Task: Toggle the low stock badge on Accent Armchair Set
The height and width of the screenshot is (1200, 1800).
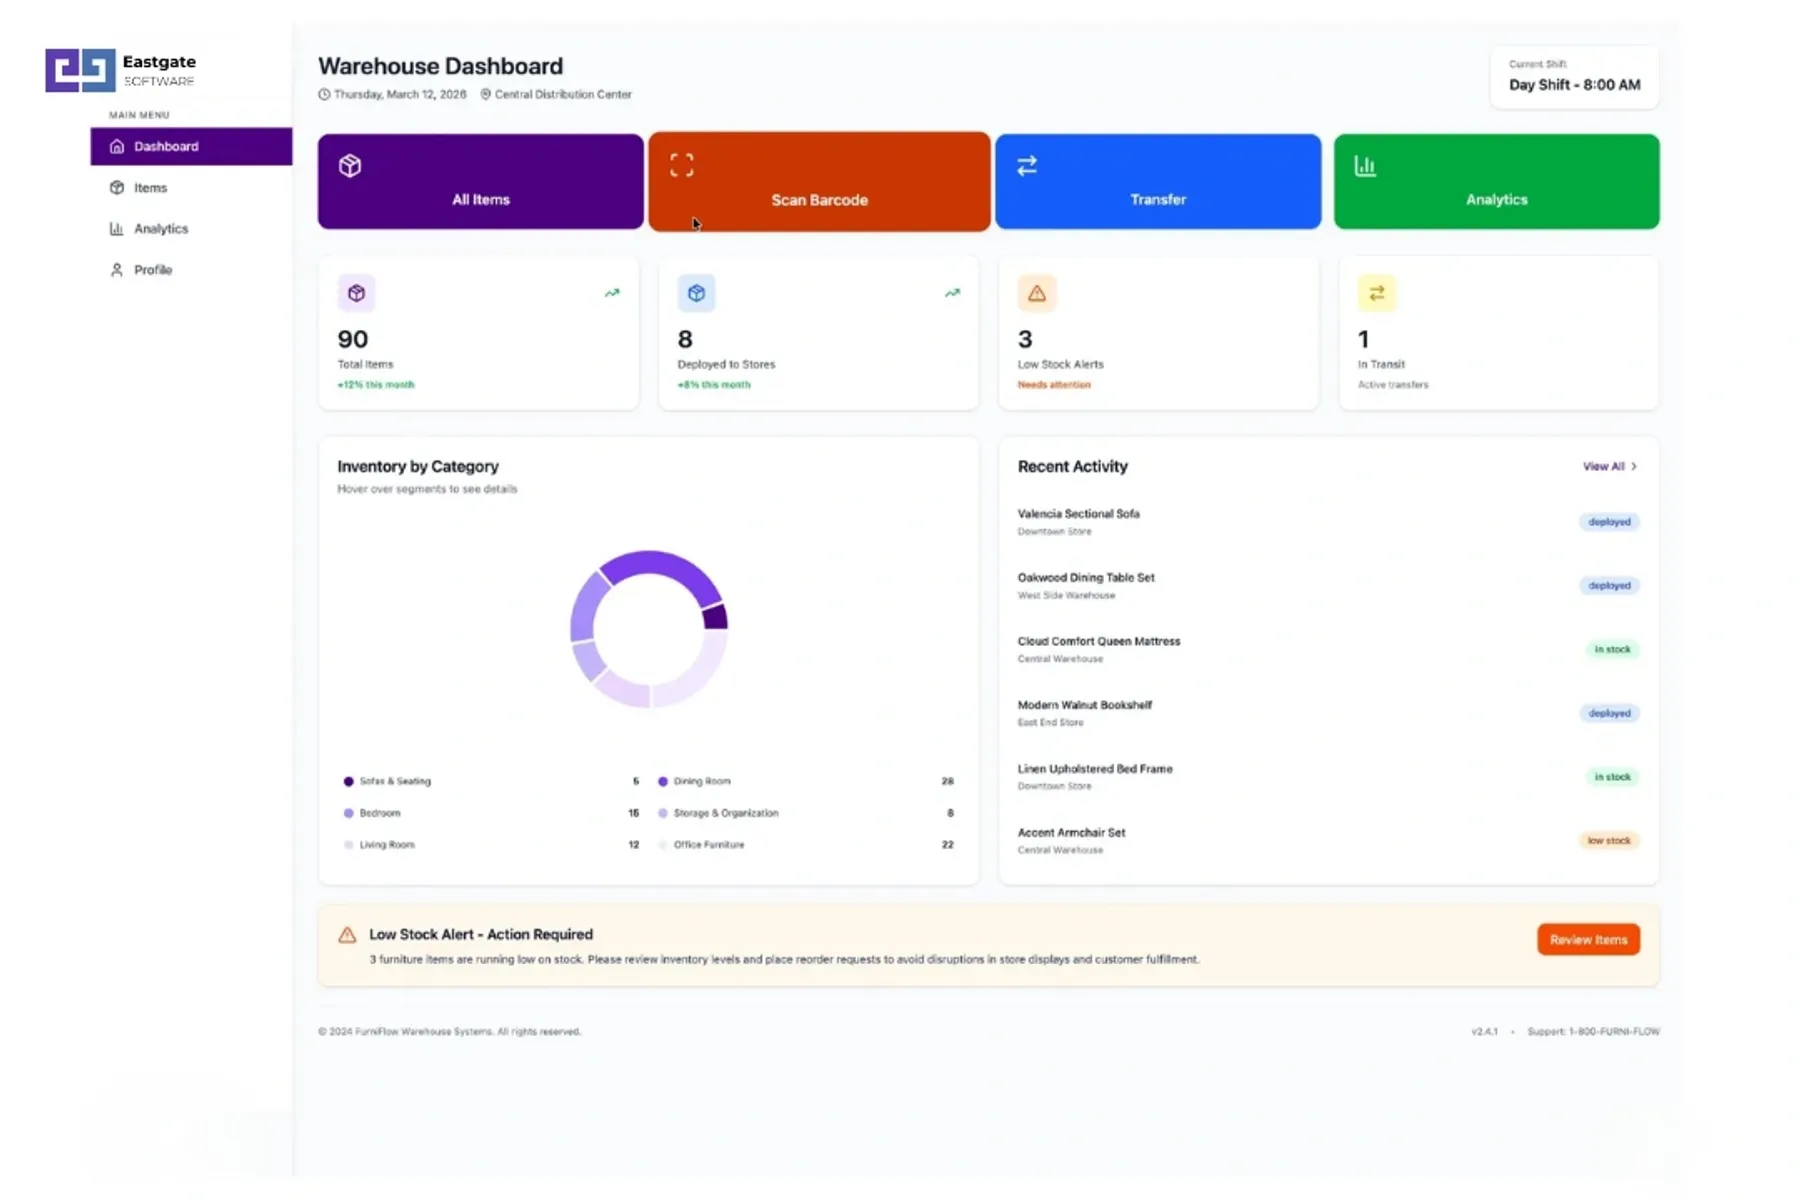Action: coord(1609,840)
